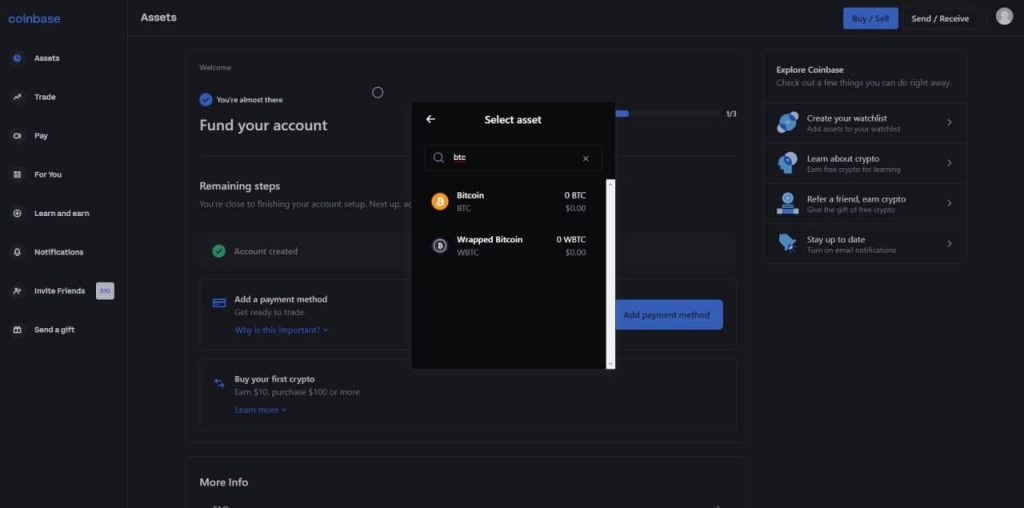Open the Assets sidebar icon
This screenshot has height=508, width=1024.
(x=18, y=58)
